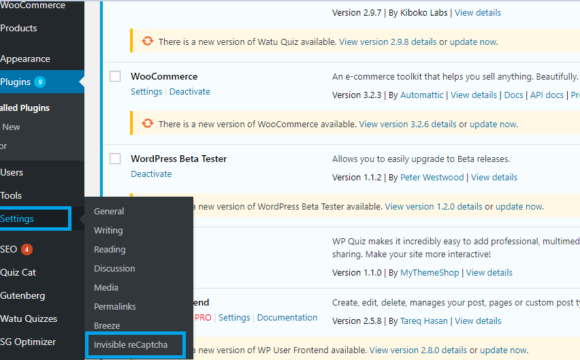580x360 pixels.
Task: Click the WooCommerce update refresh icon
Action: [x=148, y=123]
